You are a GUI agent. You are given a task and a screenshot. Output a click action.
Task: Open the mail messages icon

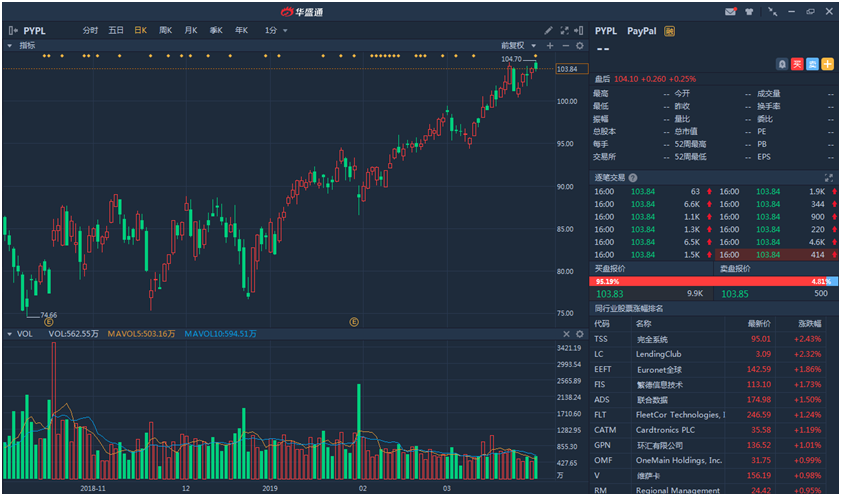(x=731, y=12)
